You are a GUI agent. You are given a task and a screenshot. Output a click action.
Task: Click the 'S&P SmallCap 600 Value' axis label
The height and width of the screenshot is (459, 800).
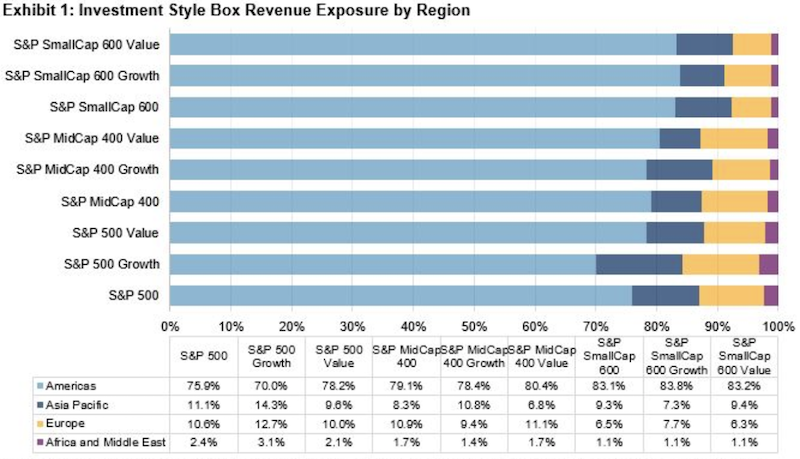point(86,45)
